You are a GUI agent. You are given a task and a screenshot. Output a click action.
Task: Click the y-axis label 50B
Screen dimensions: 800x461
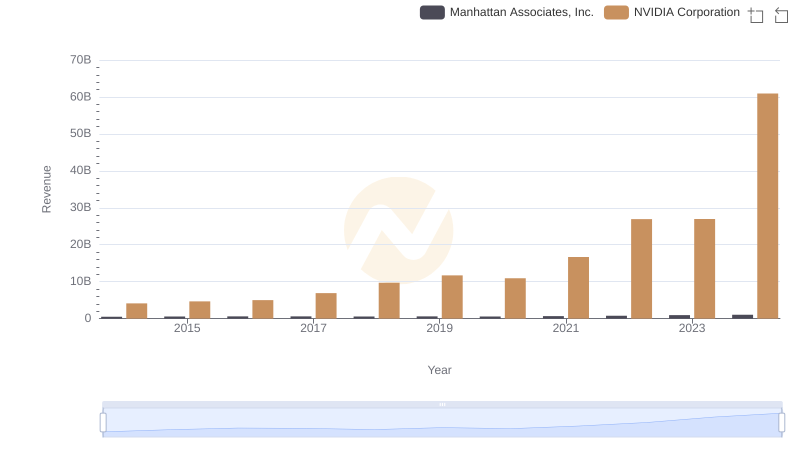(81, 134)
